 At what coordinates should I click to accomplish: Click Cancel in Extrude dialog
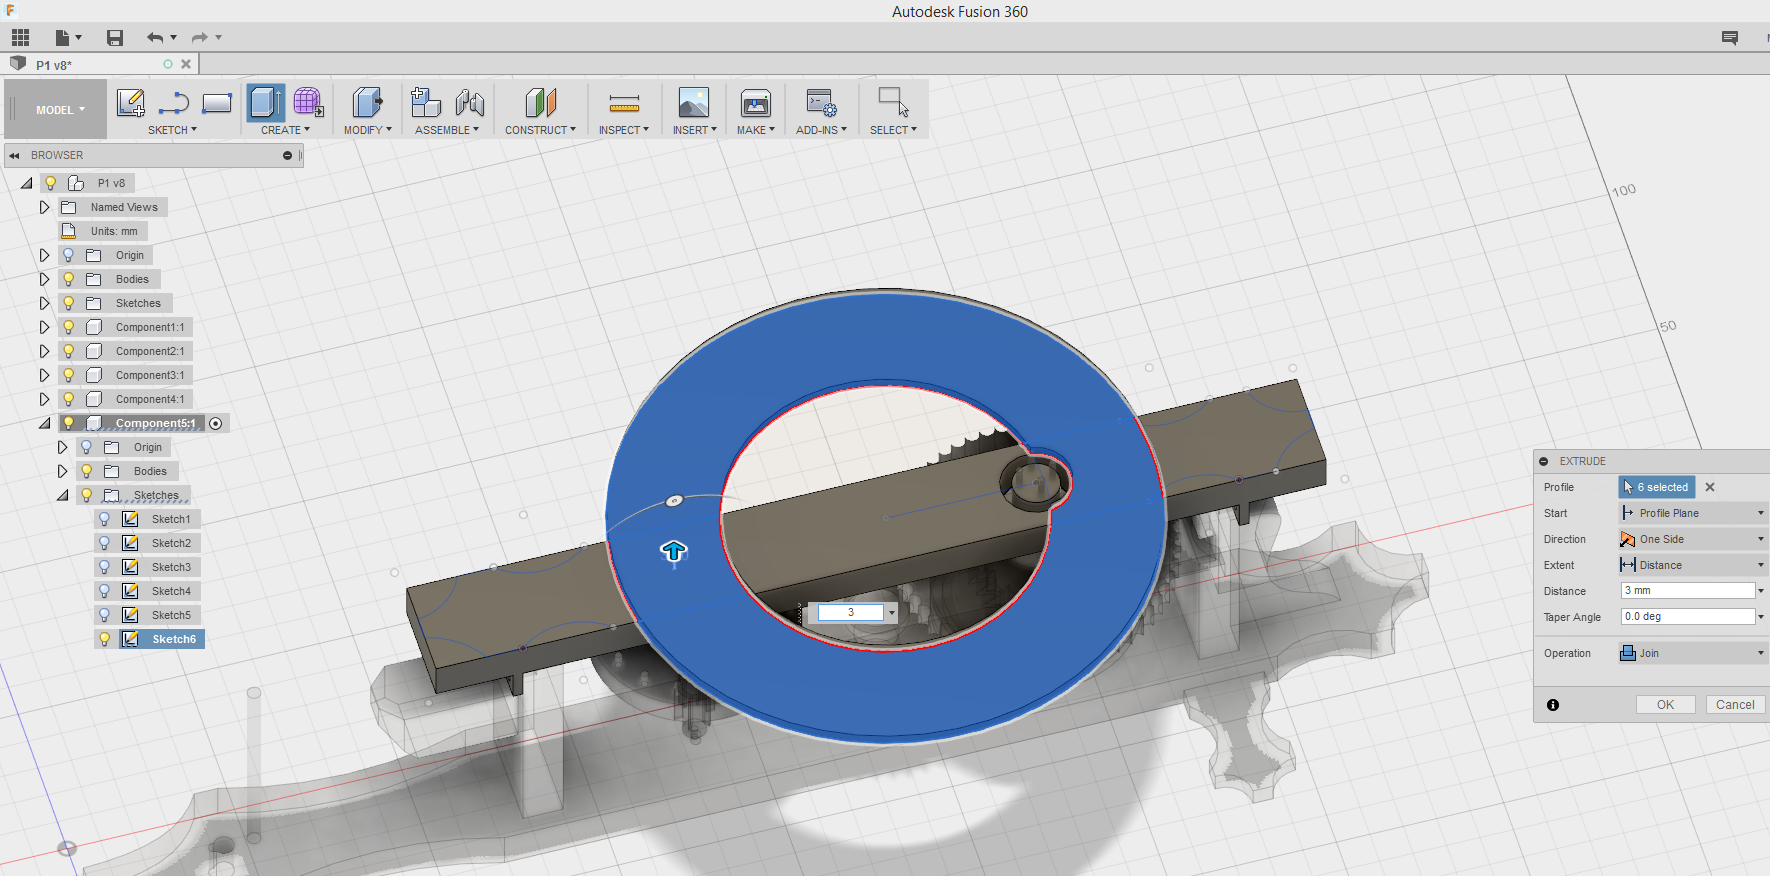1735,705
